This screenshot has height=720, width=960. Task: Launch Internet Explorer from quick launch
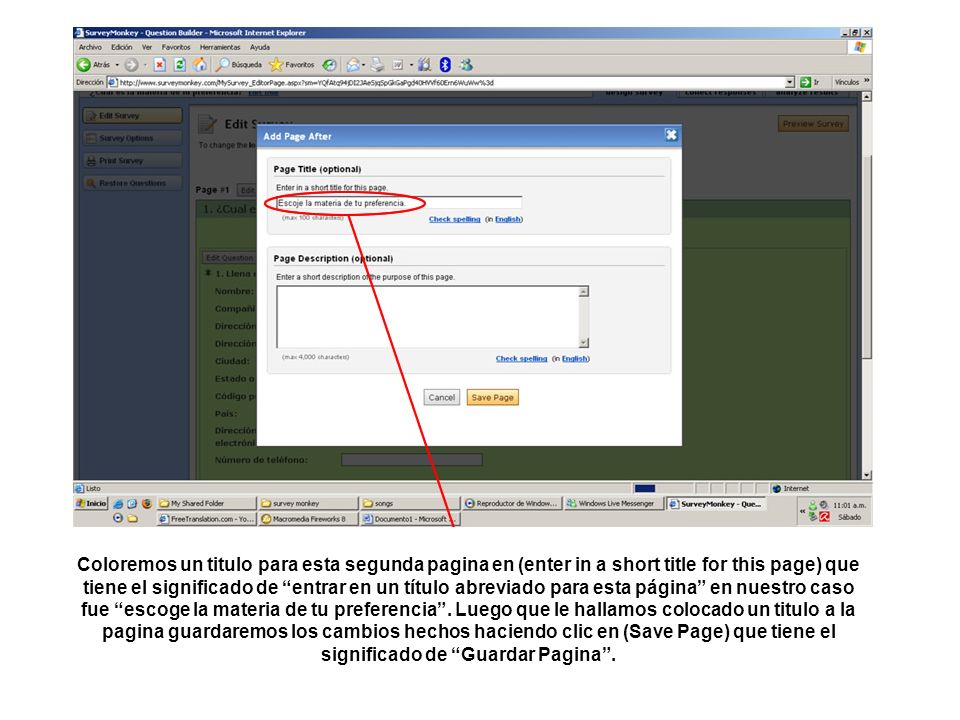(118, 503)
